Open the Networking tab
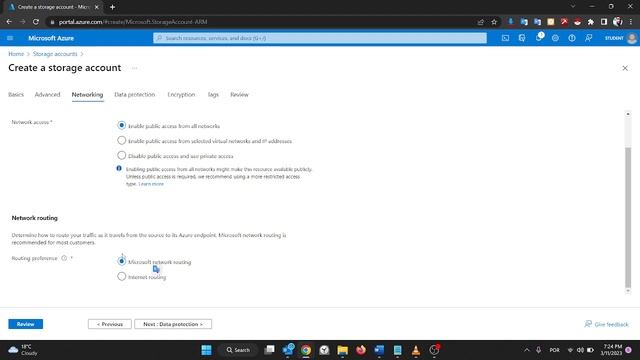 (87, 94)
